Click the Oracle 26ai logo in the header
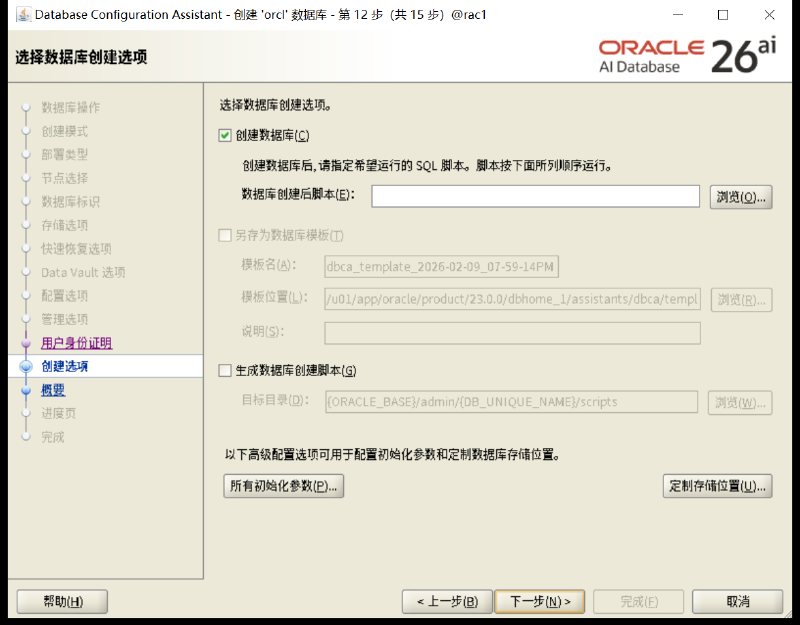 pyautogui.click(x=687, y=55)
